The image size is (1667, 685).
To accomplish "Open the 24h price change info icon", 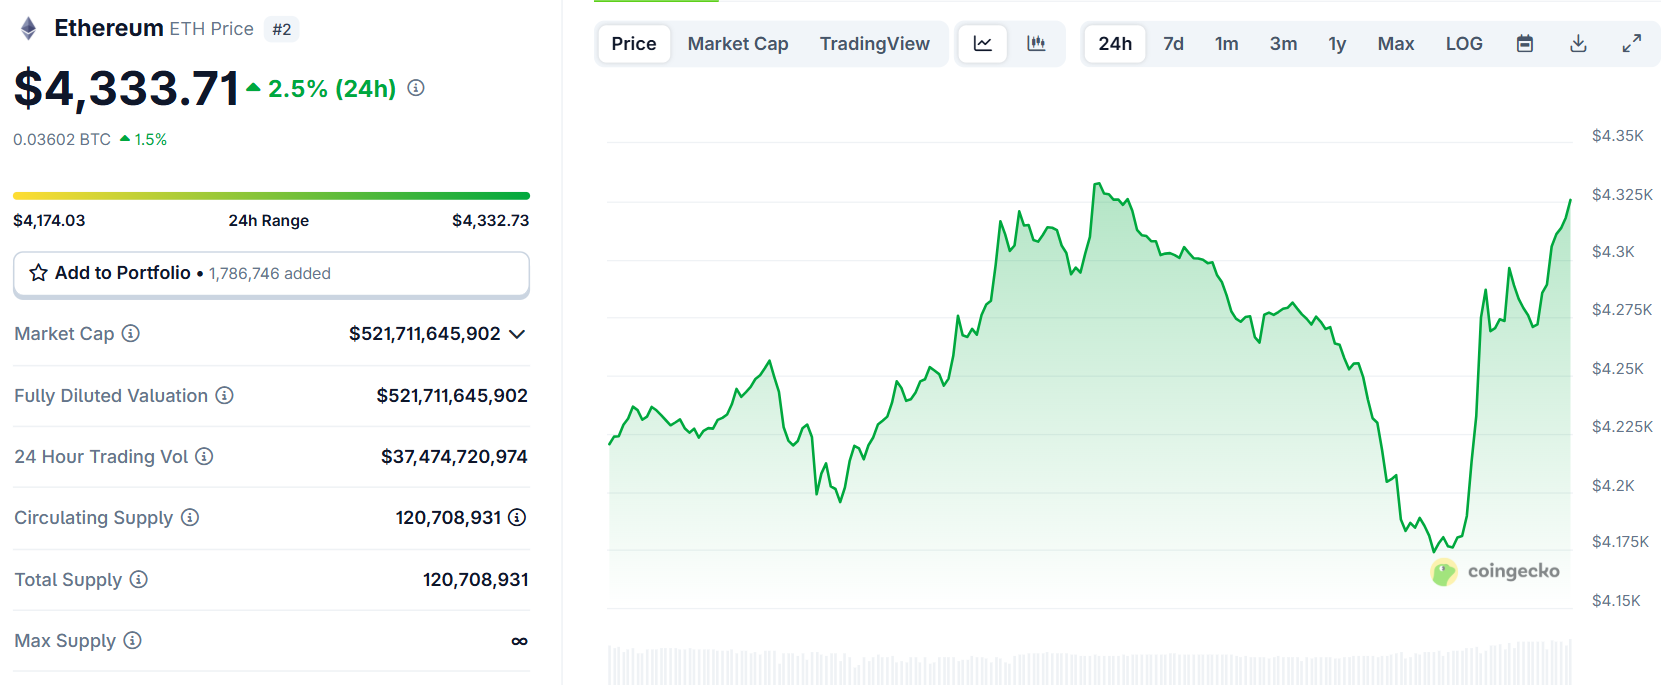I will click(x=416, y=88).
